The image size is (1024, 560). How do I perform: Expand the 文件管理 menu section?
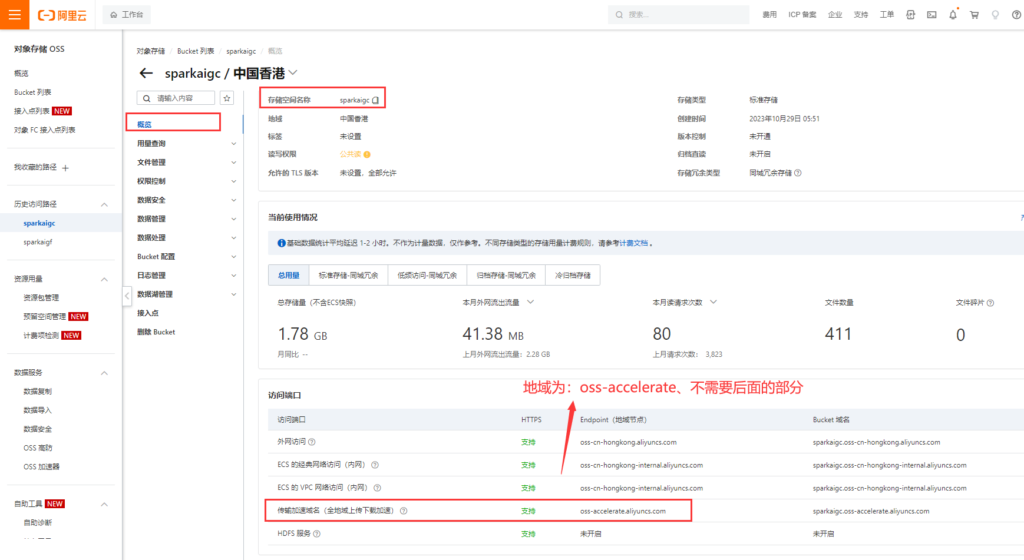234,162
